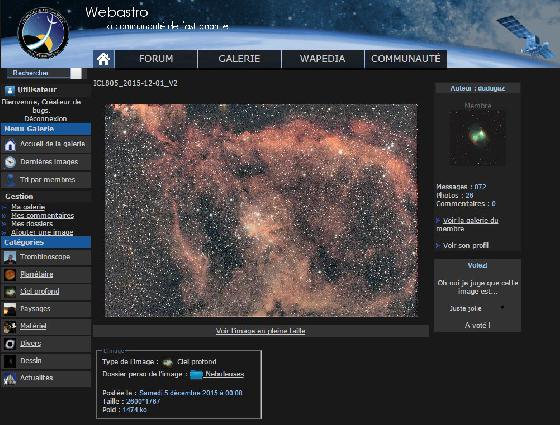Click the Accueil de la galerie house icon
The height and width of the screenshot is (425, 560).
10,145
